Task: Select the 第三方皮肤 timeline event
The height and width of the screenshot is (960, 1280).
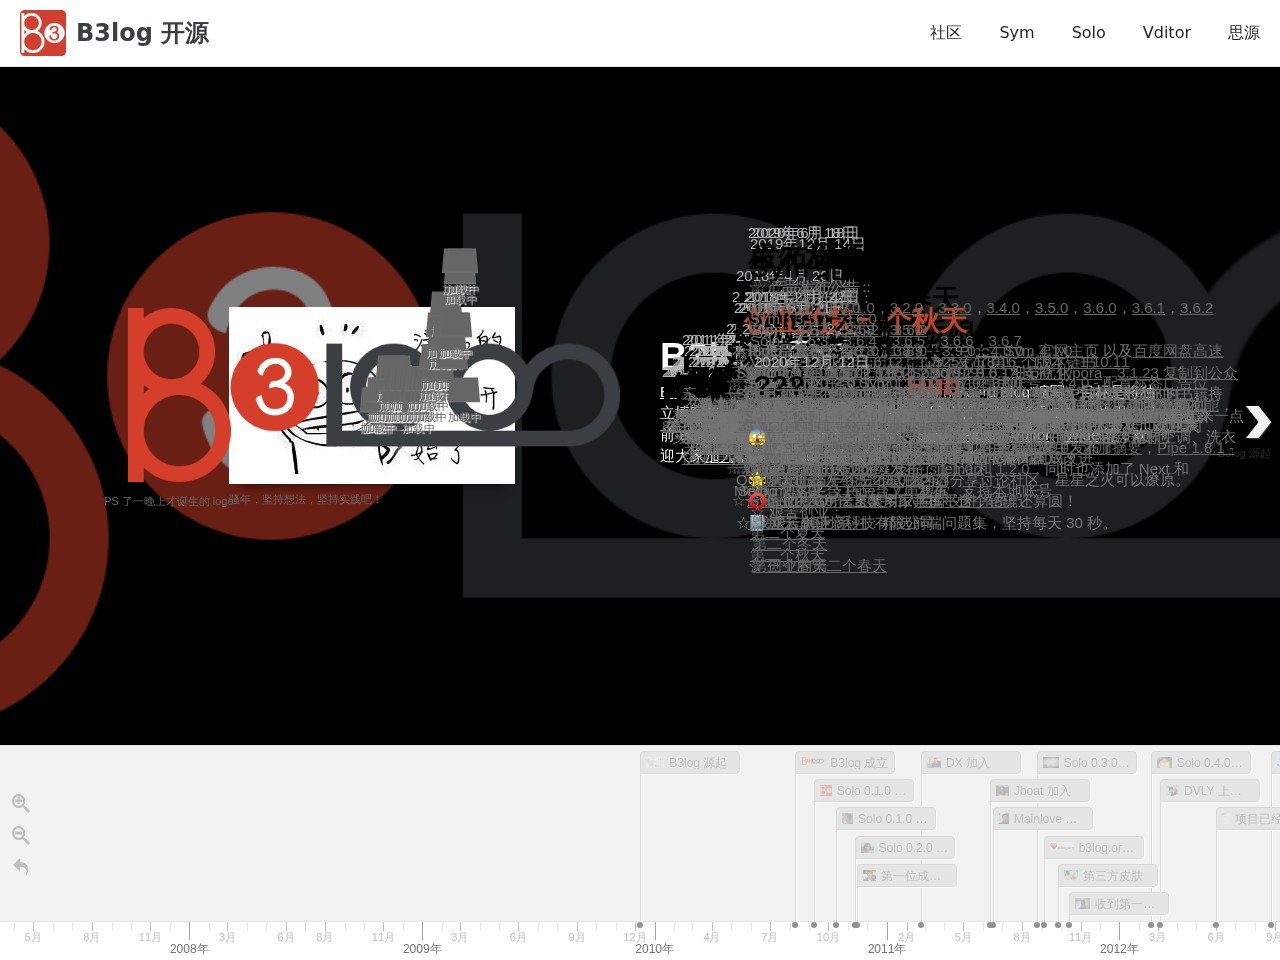Action: point(1108,876)
